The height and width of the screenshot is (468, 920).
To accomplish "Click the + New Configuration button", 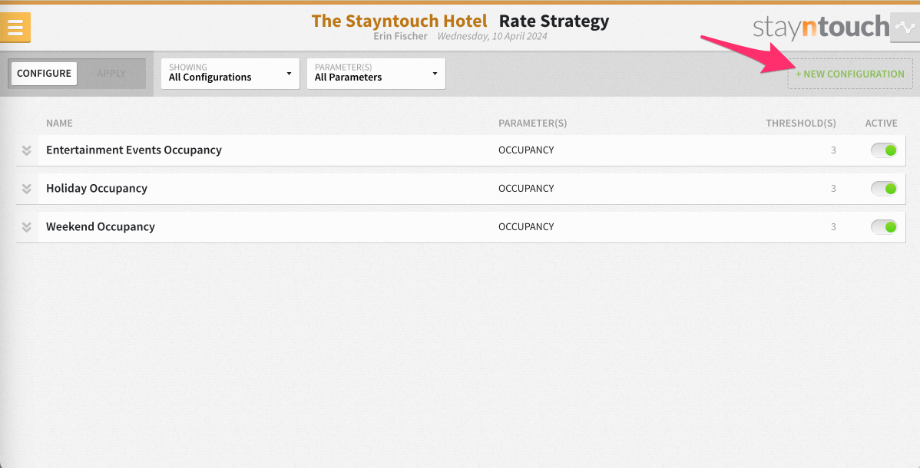I will (x=850, y=74).
